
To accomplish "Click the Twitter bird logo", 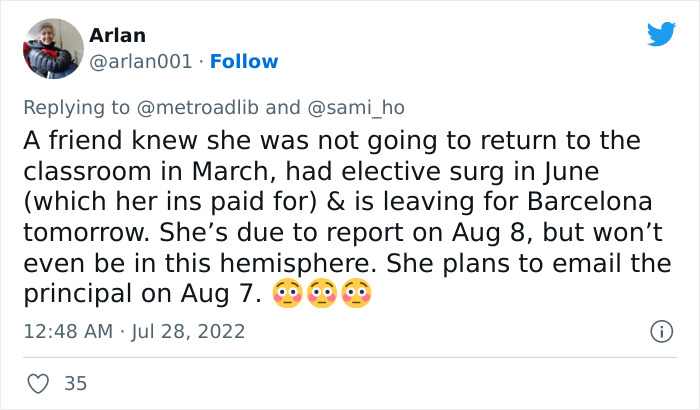I will tap(661, 34).
